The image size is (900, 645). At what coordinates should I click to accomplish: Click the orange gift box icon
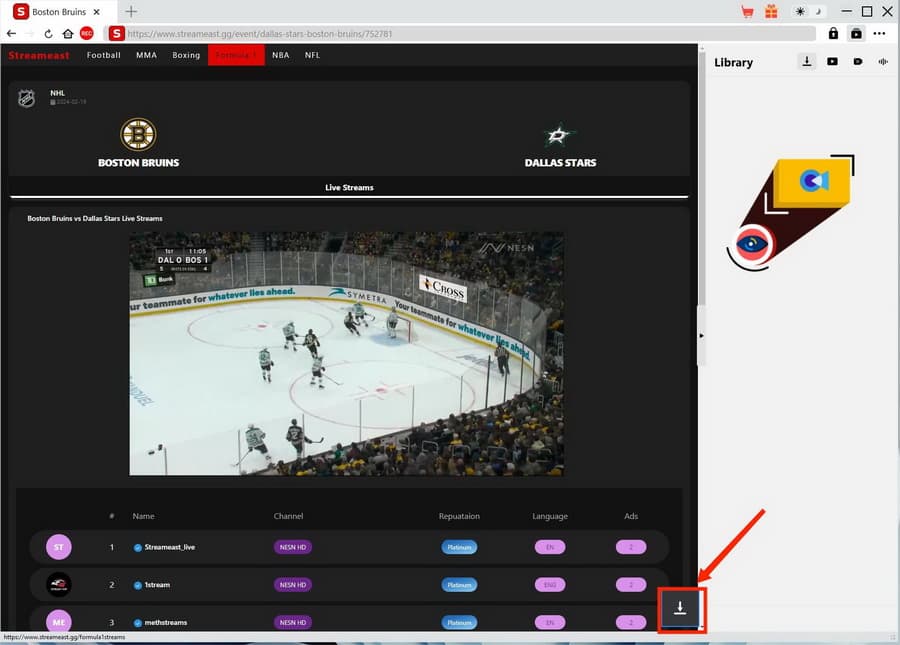pos(771,12)
